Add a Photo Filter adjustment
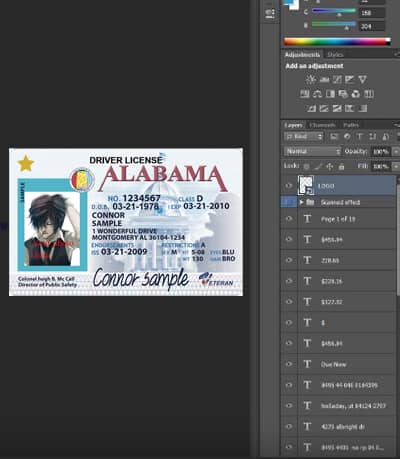Screen dimensions: 400x459 pos(343,94)
